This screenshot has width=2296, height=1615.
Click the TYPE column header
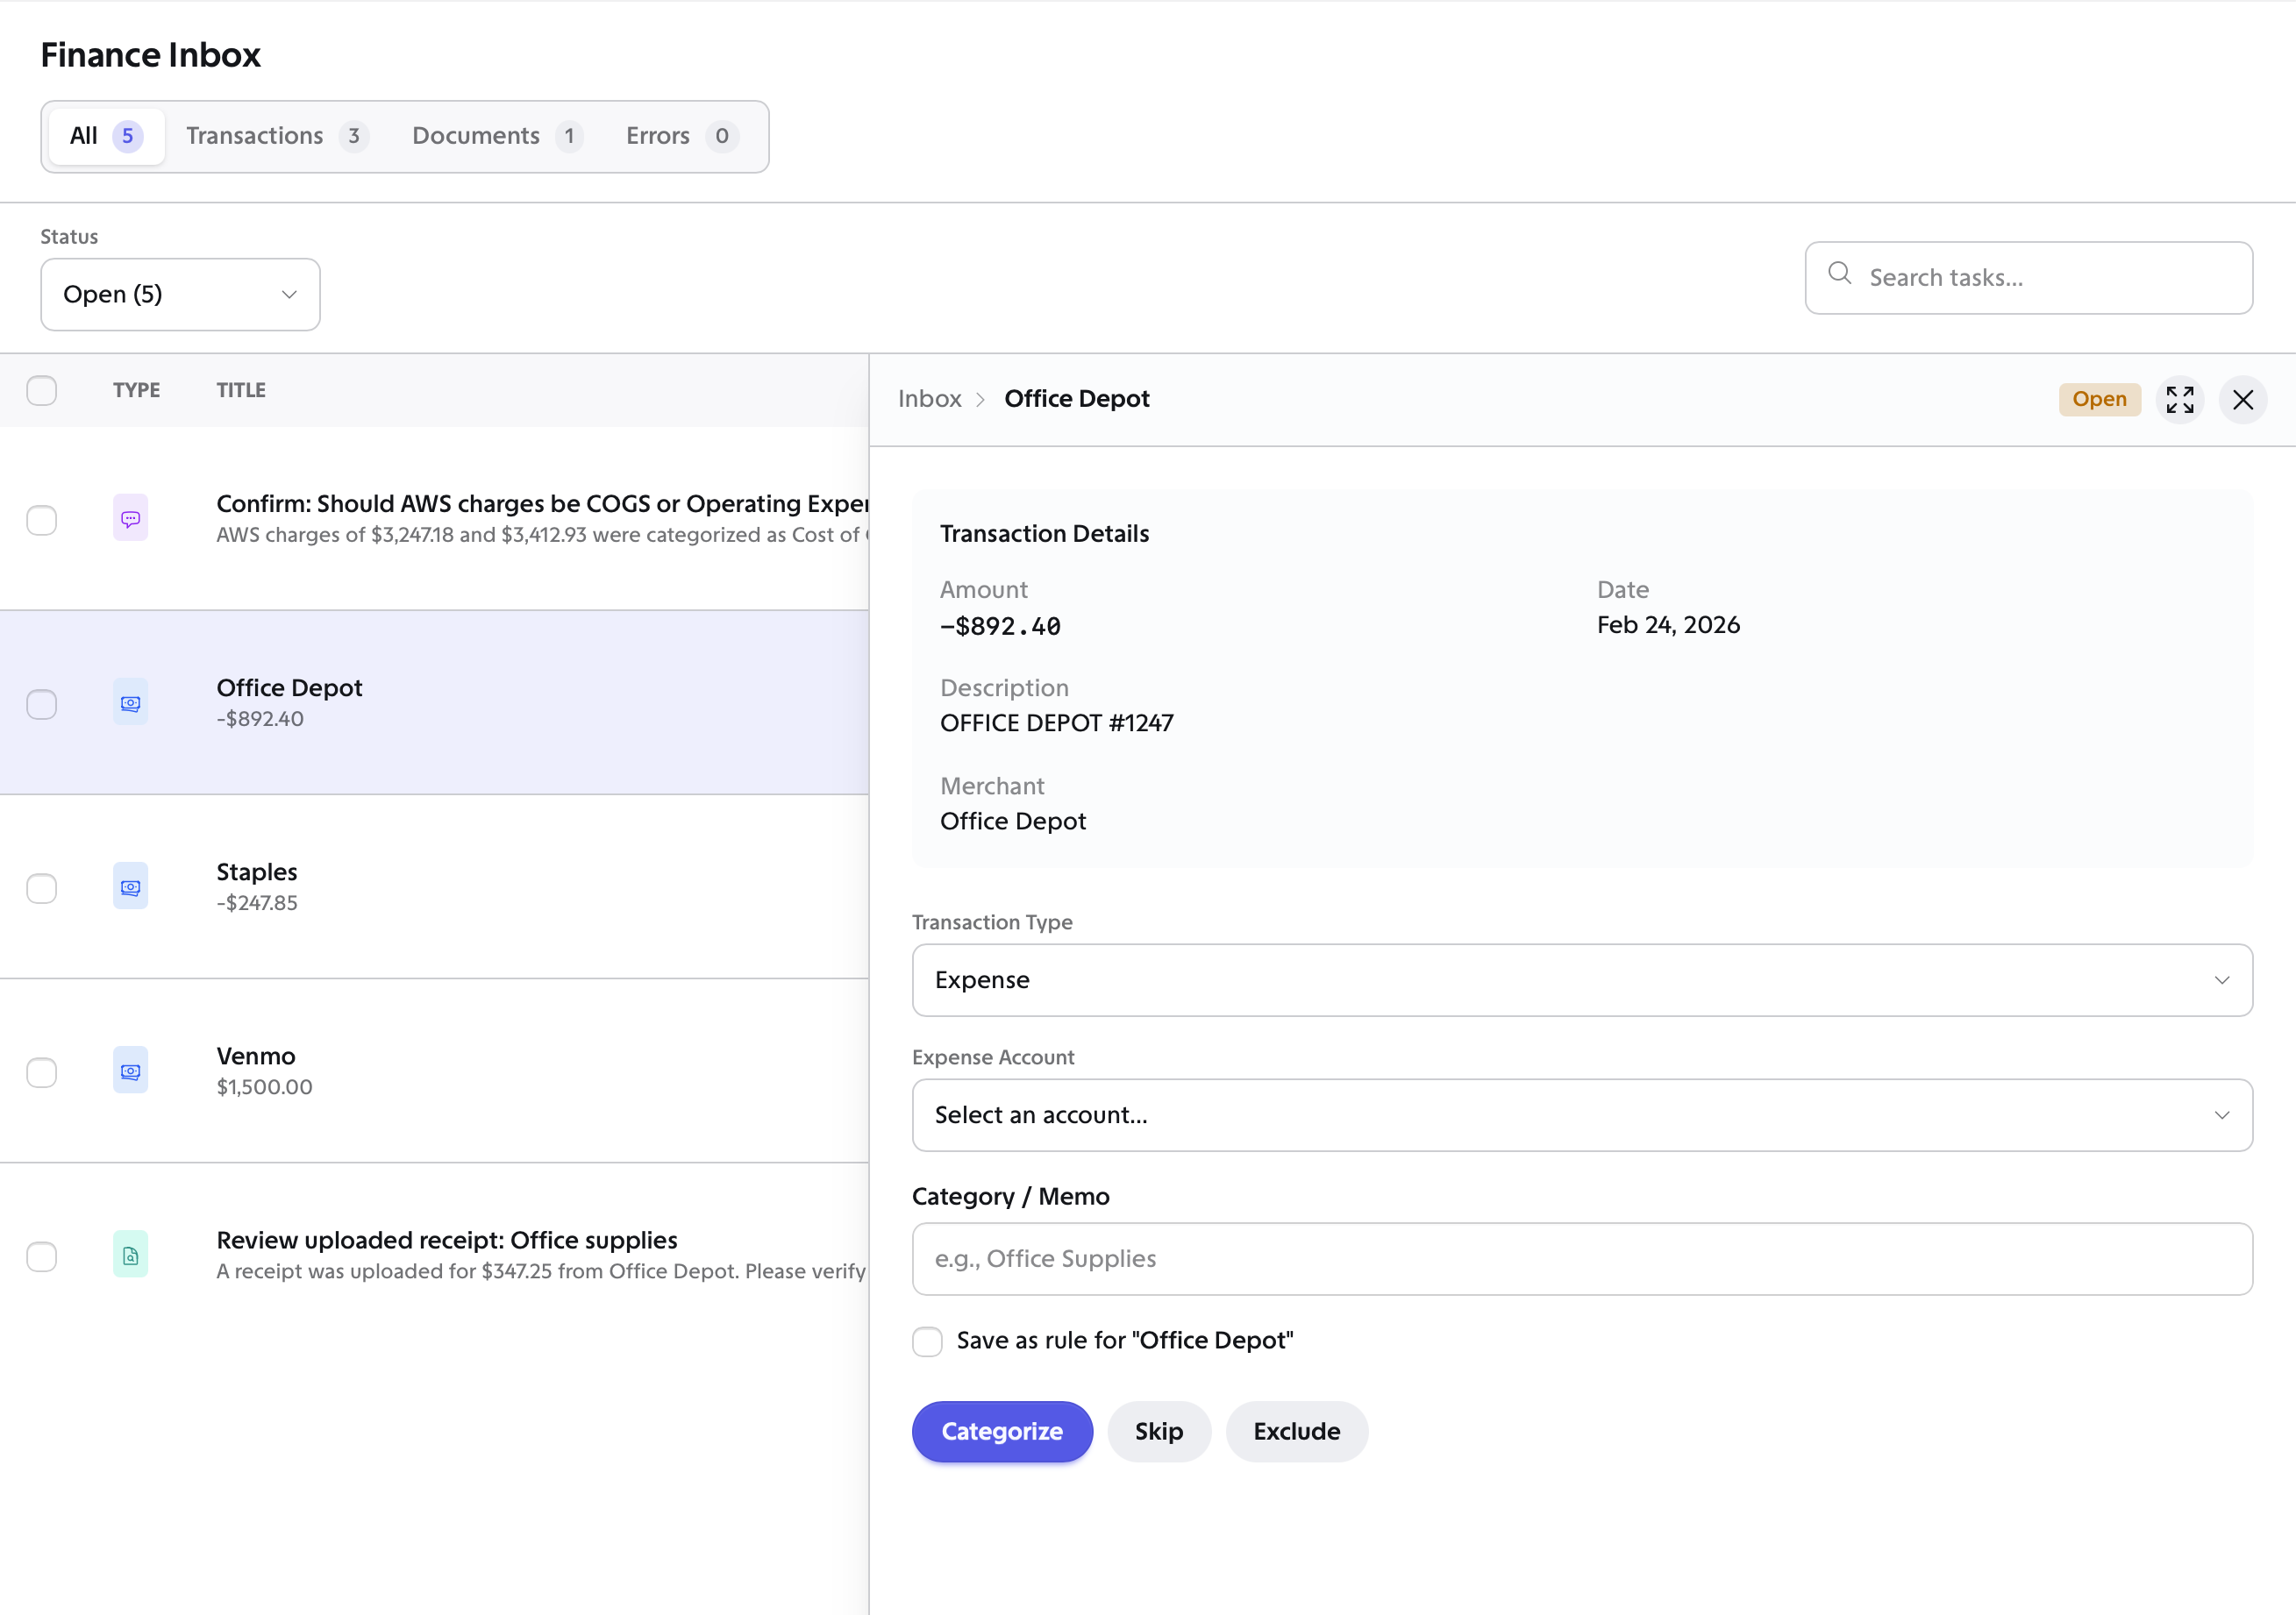click(136, 390)
